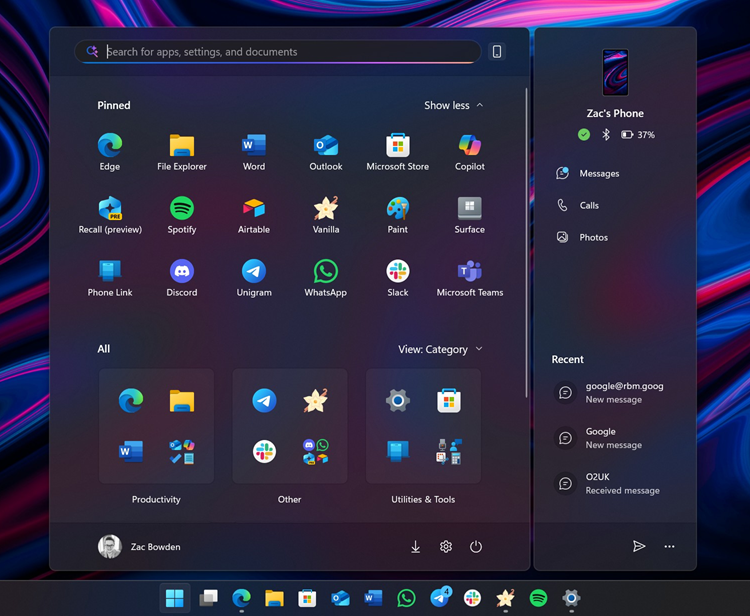
Task: Launch Word from Pinned section
Action: (x=254, y=152)
